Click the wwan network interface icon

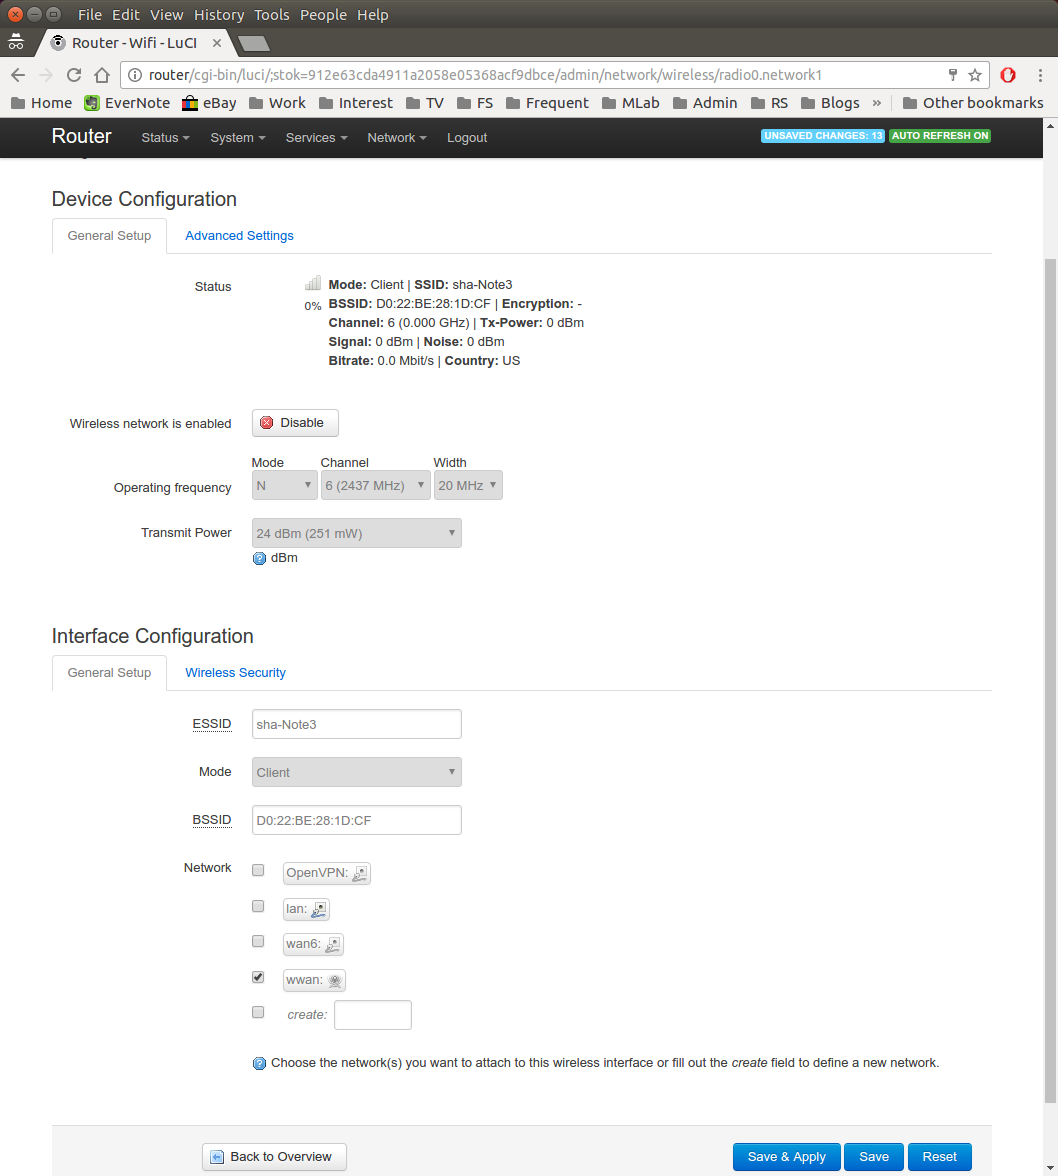(x=335, y=981)
